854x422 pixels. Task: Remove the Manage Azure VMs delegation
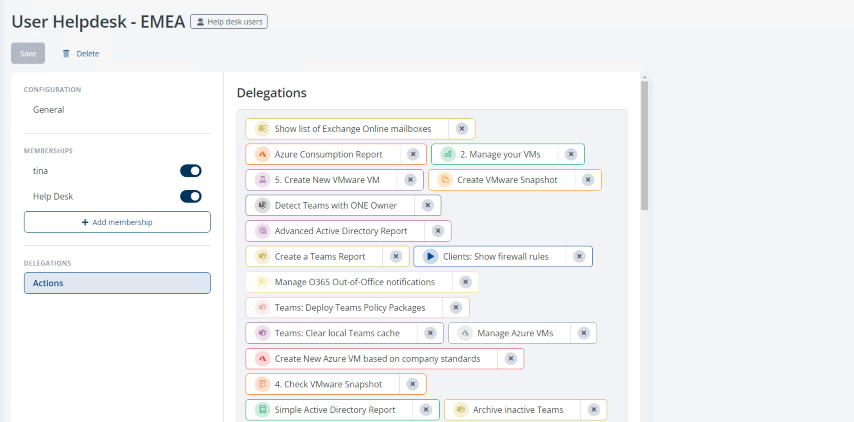click(x=583, y=333)
